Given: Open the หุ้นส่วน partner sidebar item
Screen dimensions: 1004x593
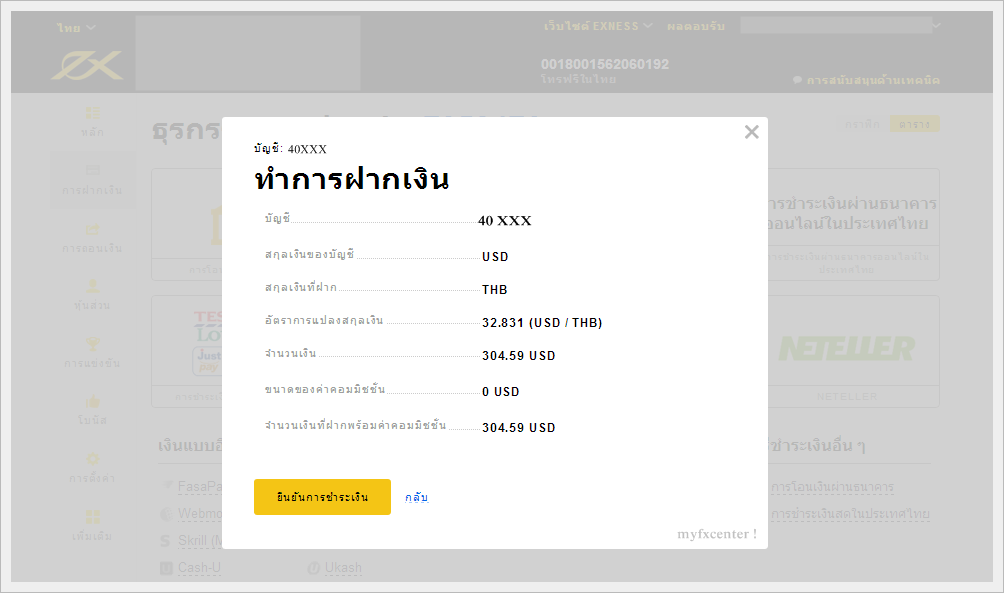Looking at the screenshot, I should [92, 295].
